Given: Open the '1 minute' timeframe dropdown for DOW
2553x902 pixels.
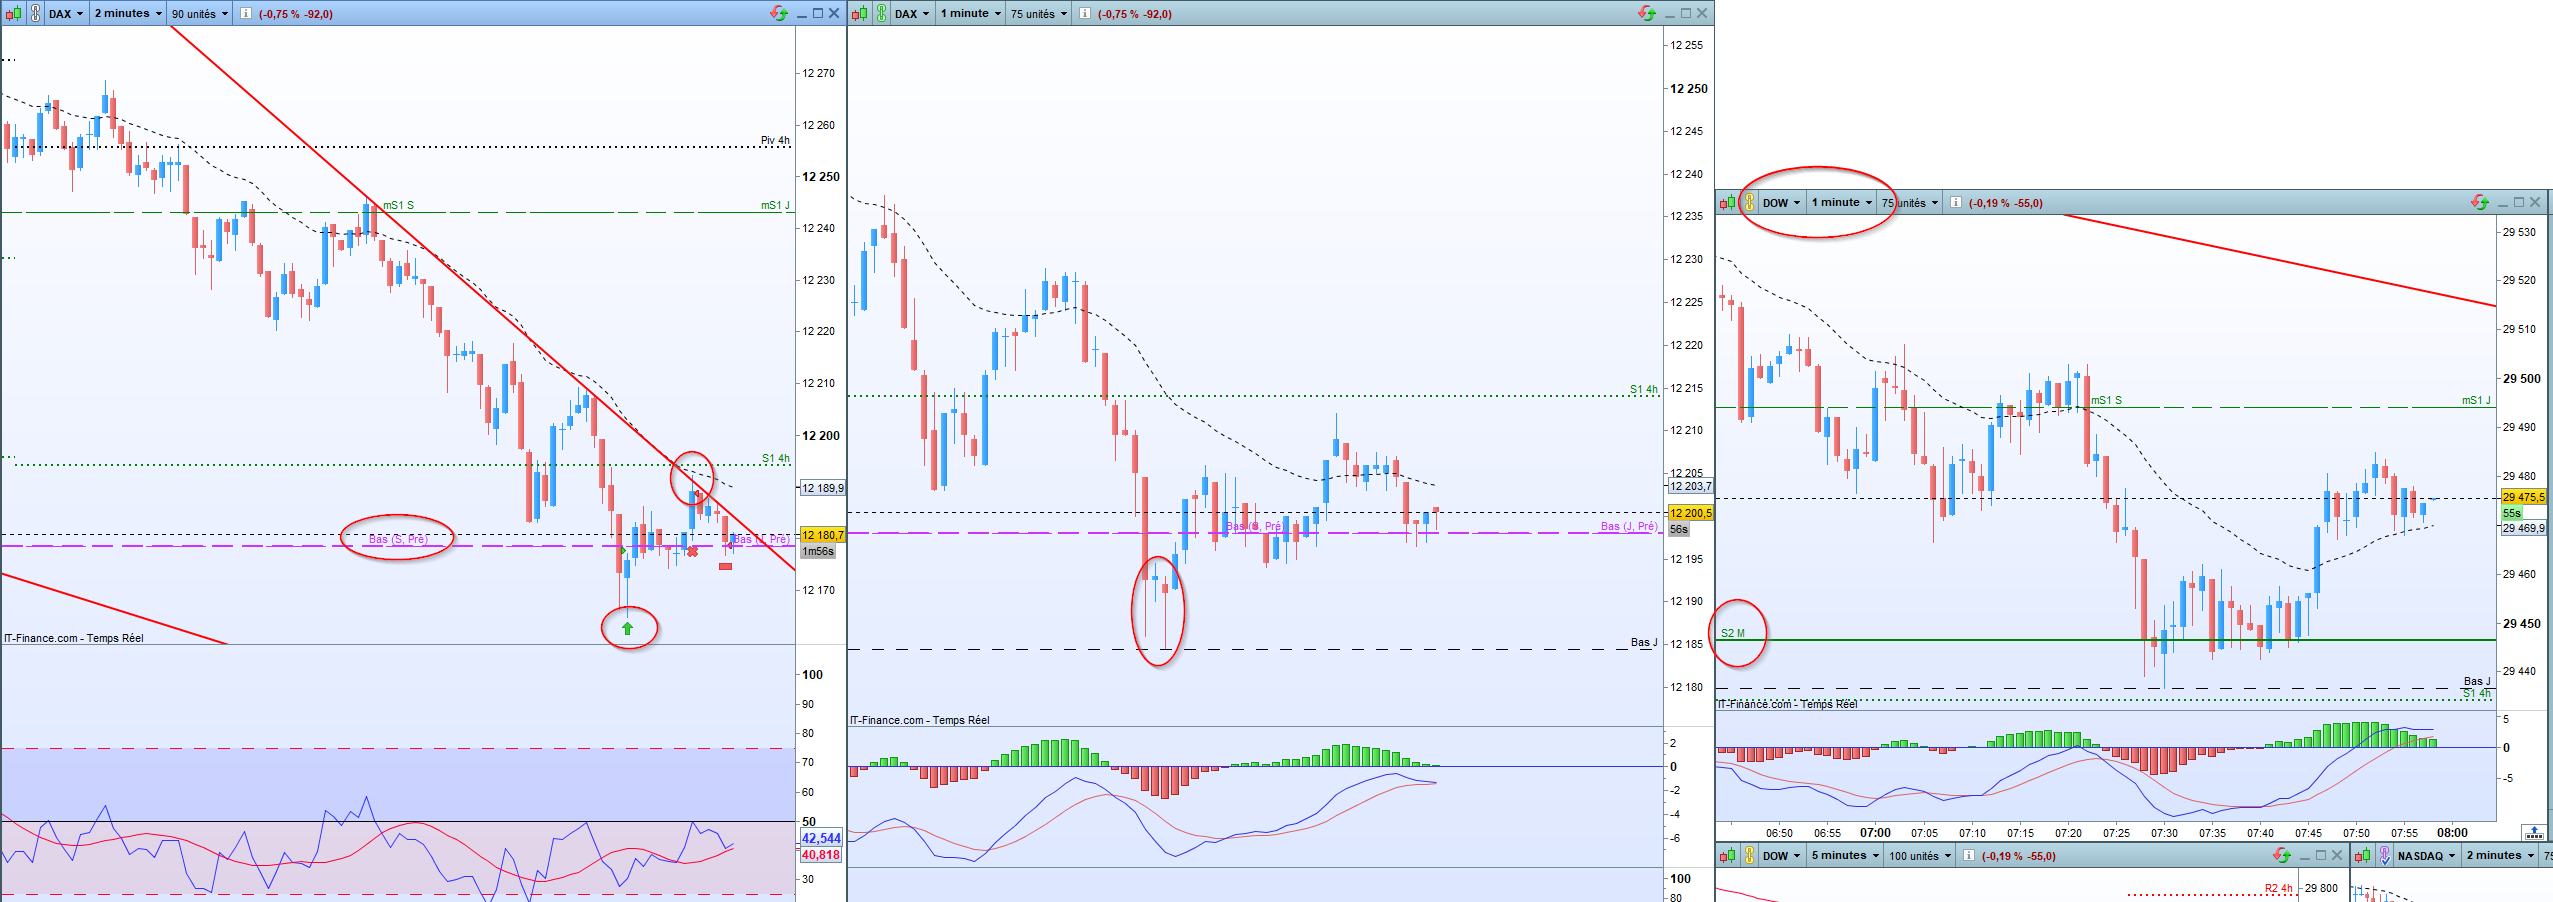Looking at the screenshot, I should (1842, 203).
